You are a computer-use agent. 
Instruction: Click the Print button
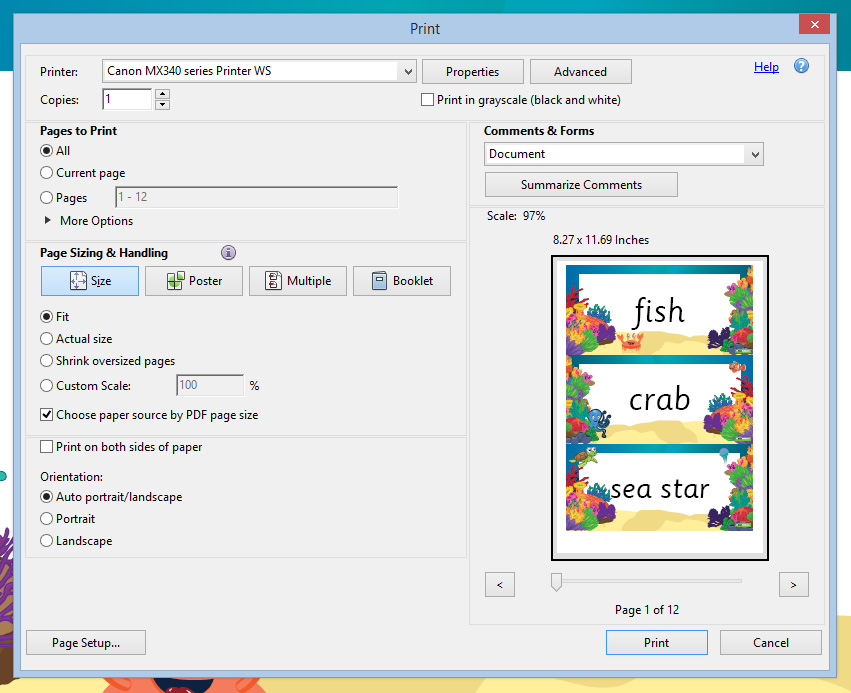[657, 643]
